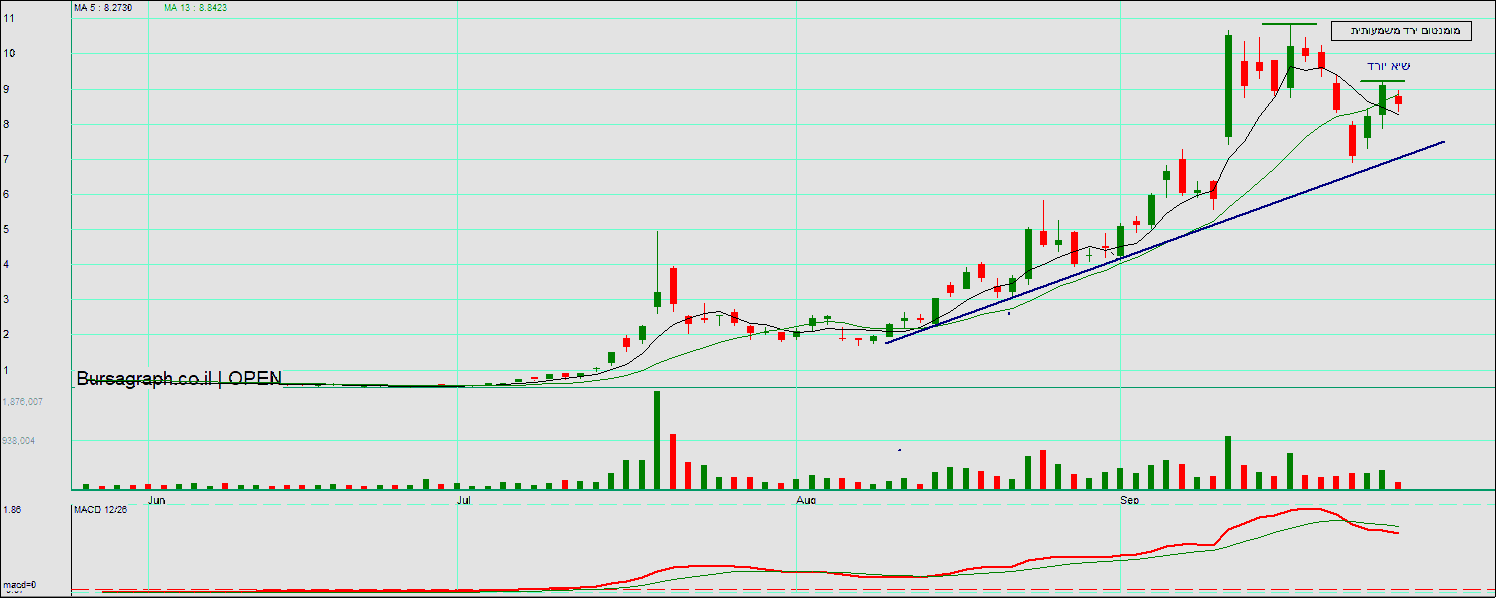Select the "MACD 12/26" panel label
Image resolution: width=1496 pixels, height=598 pixels.
[100, 510]
